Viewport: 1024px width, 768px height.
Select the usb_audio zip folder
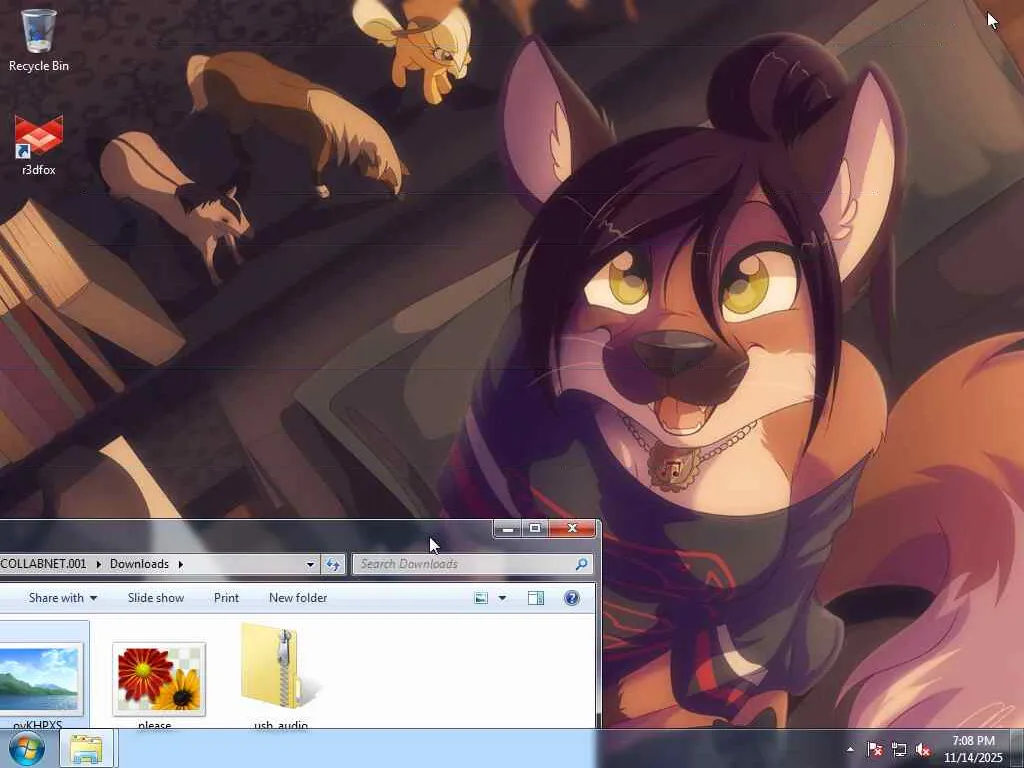click(280, 677)
